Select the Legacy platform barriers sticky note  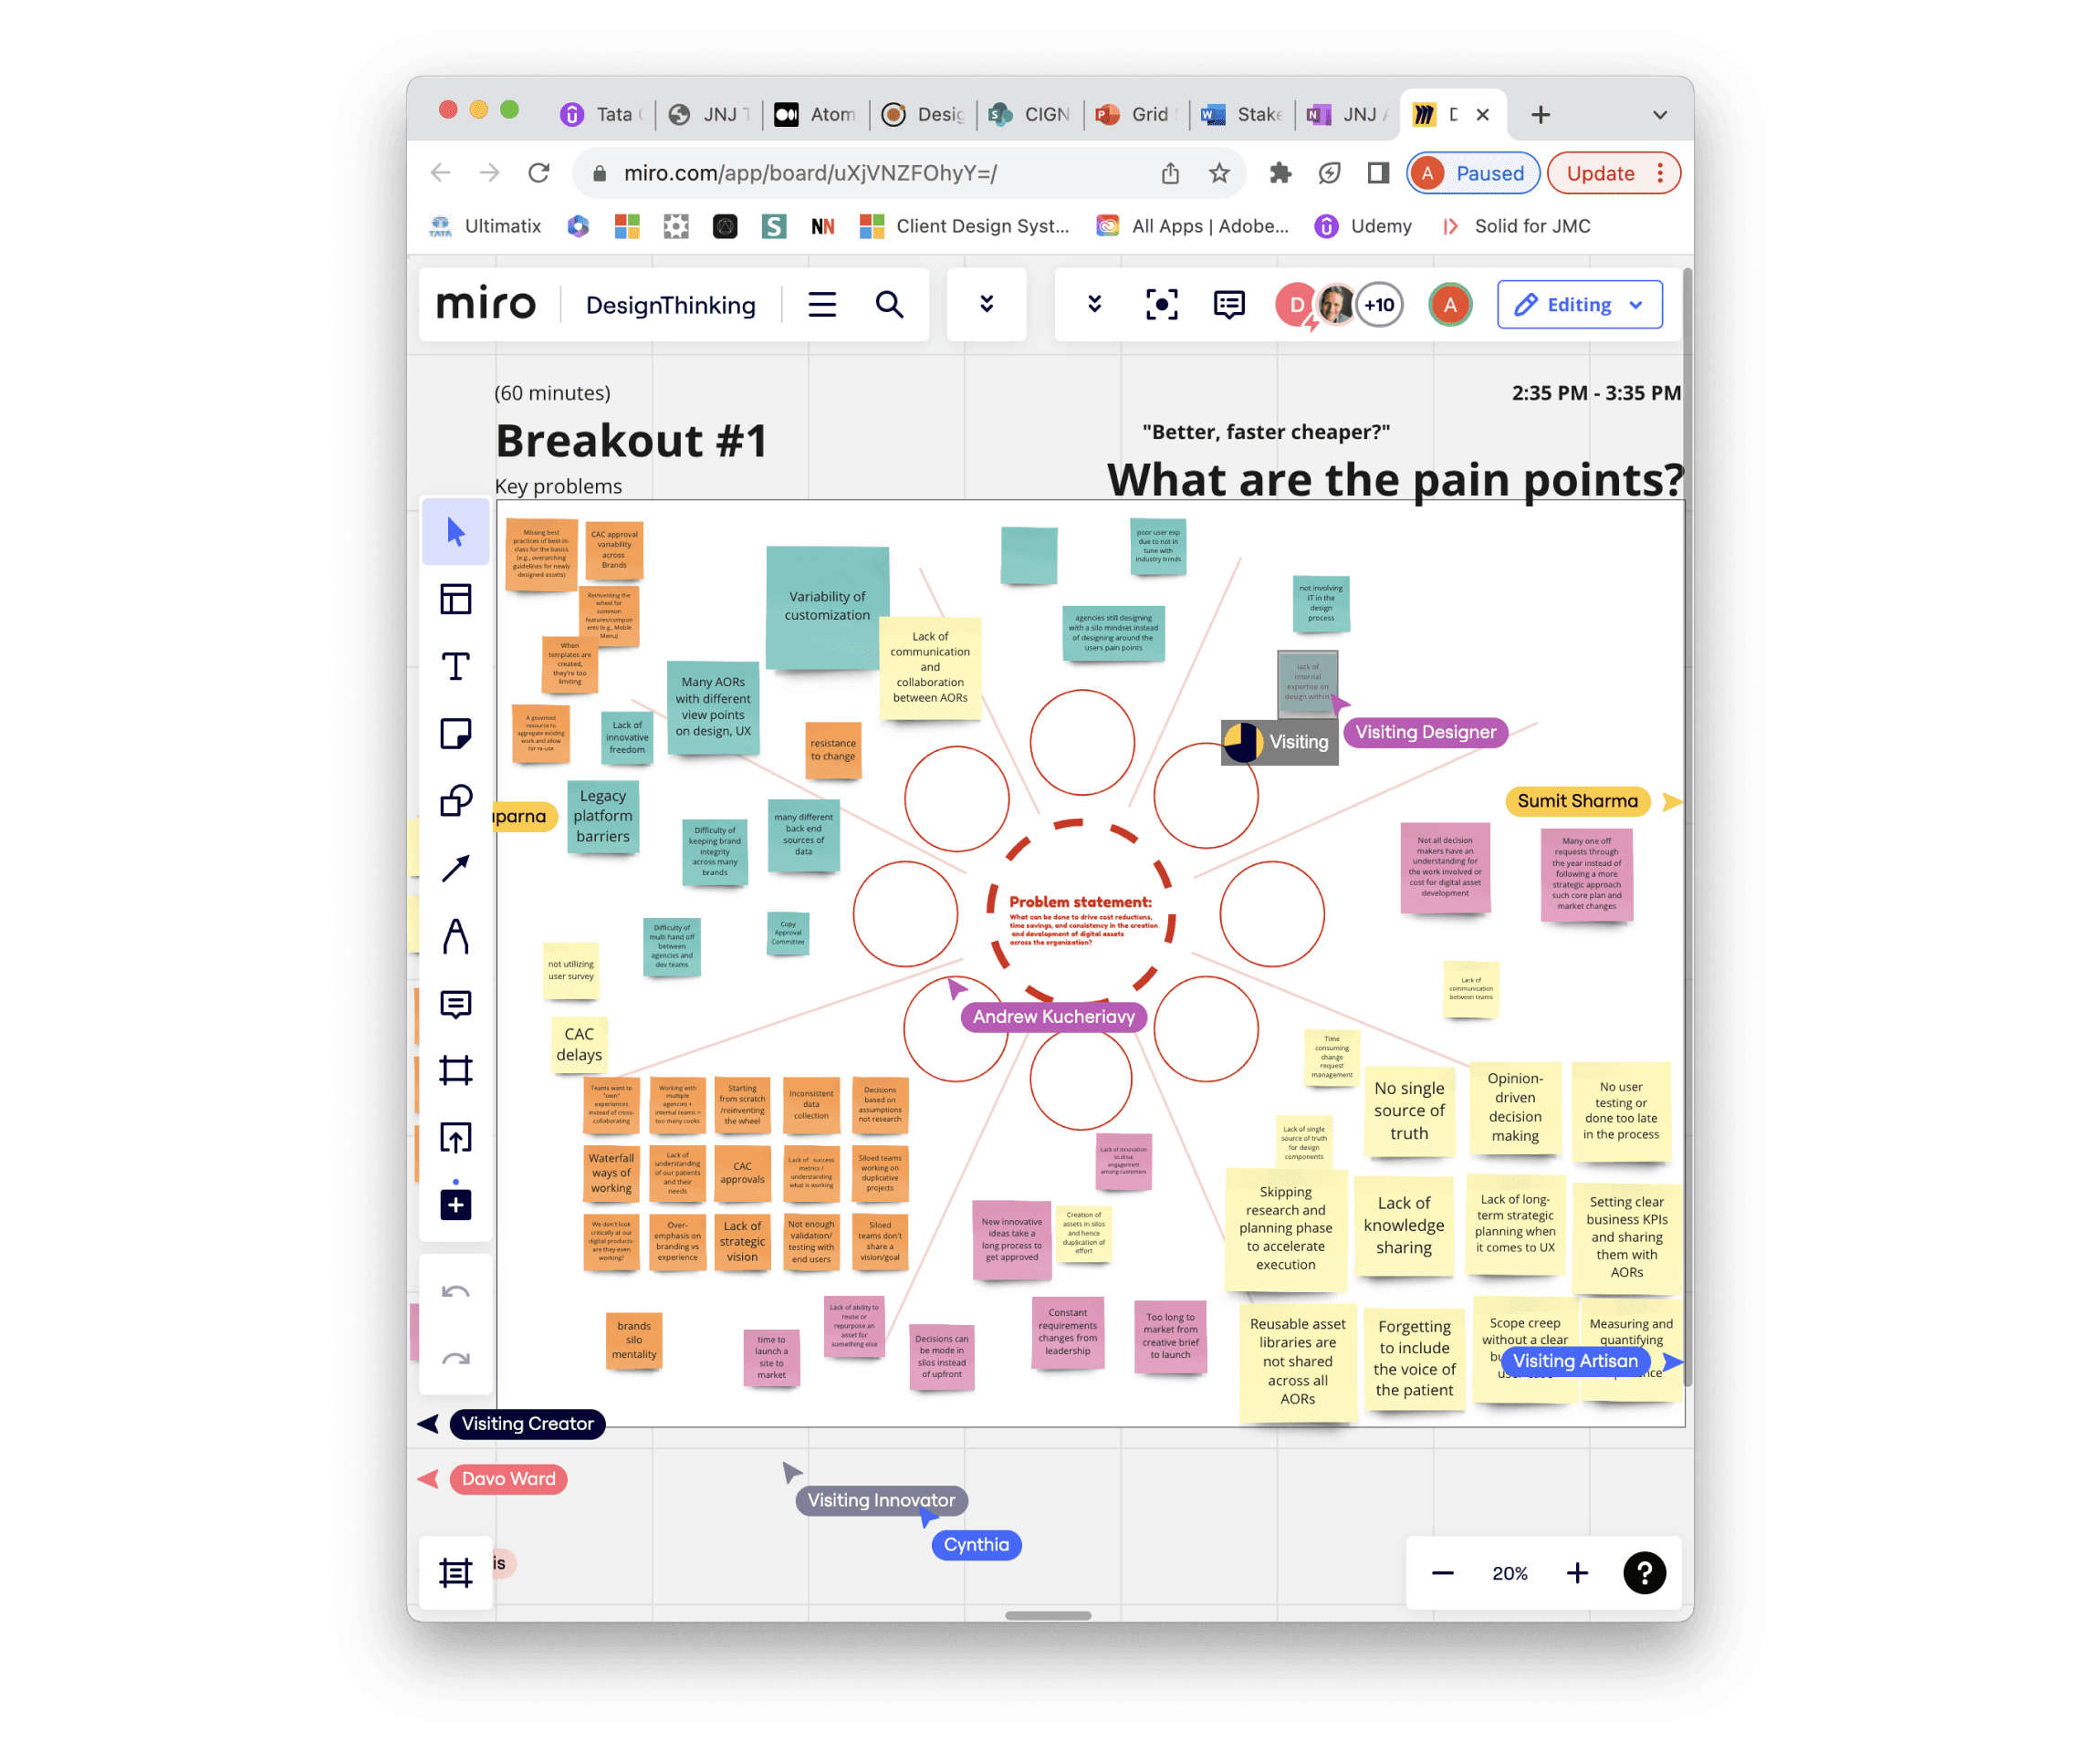pyautogui.click(x=603, y=816)
